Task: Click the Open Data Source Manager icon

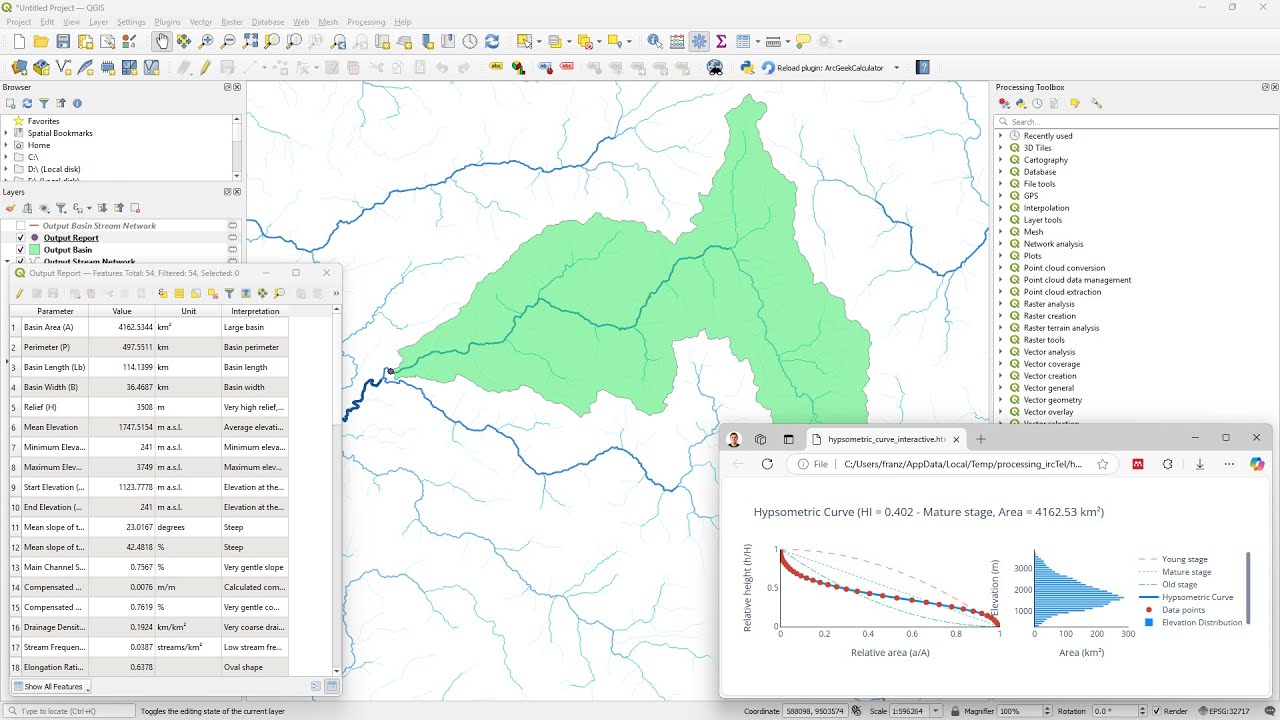Action: click(19, 67)
